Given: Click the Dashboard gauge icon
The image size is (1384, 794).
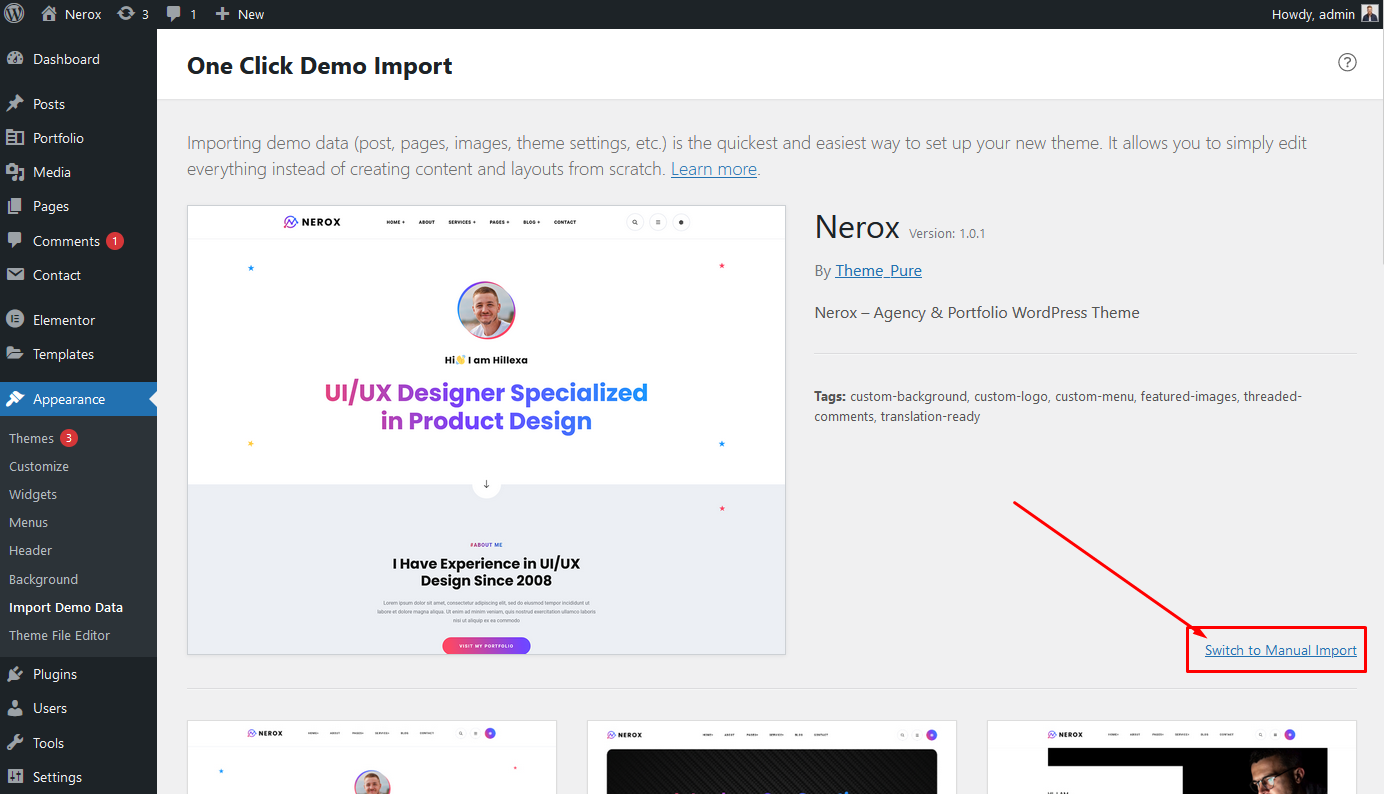Looking at the screenshot, I should pyautogui.click(x=15, y=59).
